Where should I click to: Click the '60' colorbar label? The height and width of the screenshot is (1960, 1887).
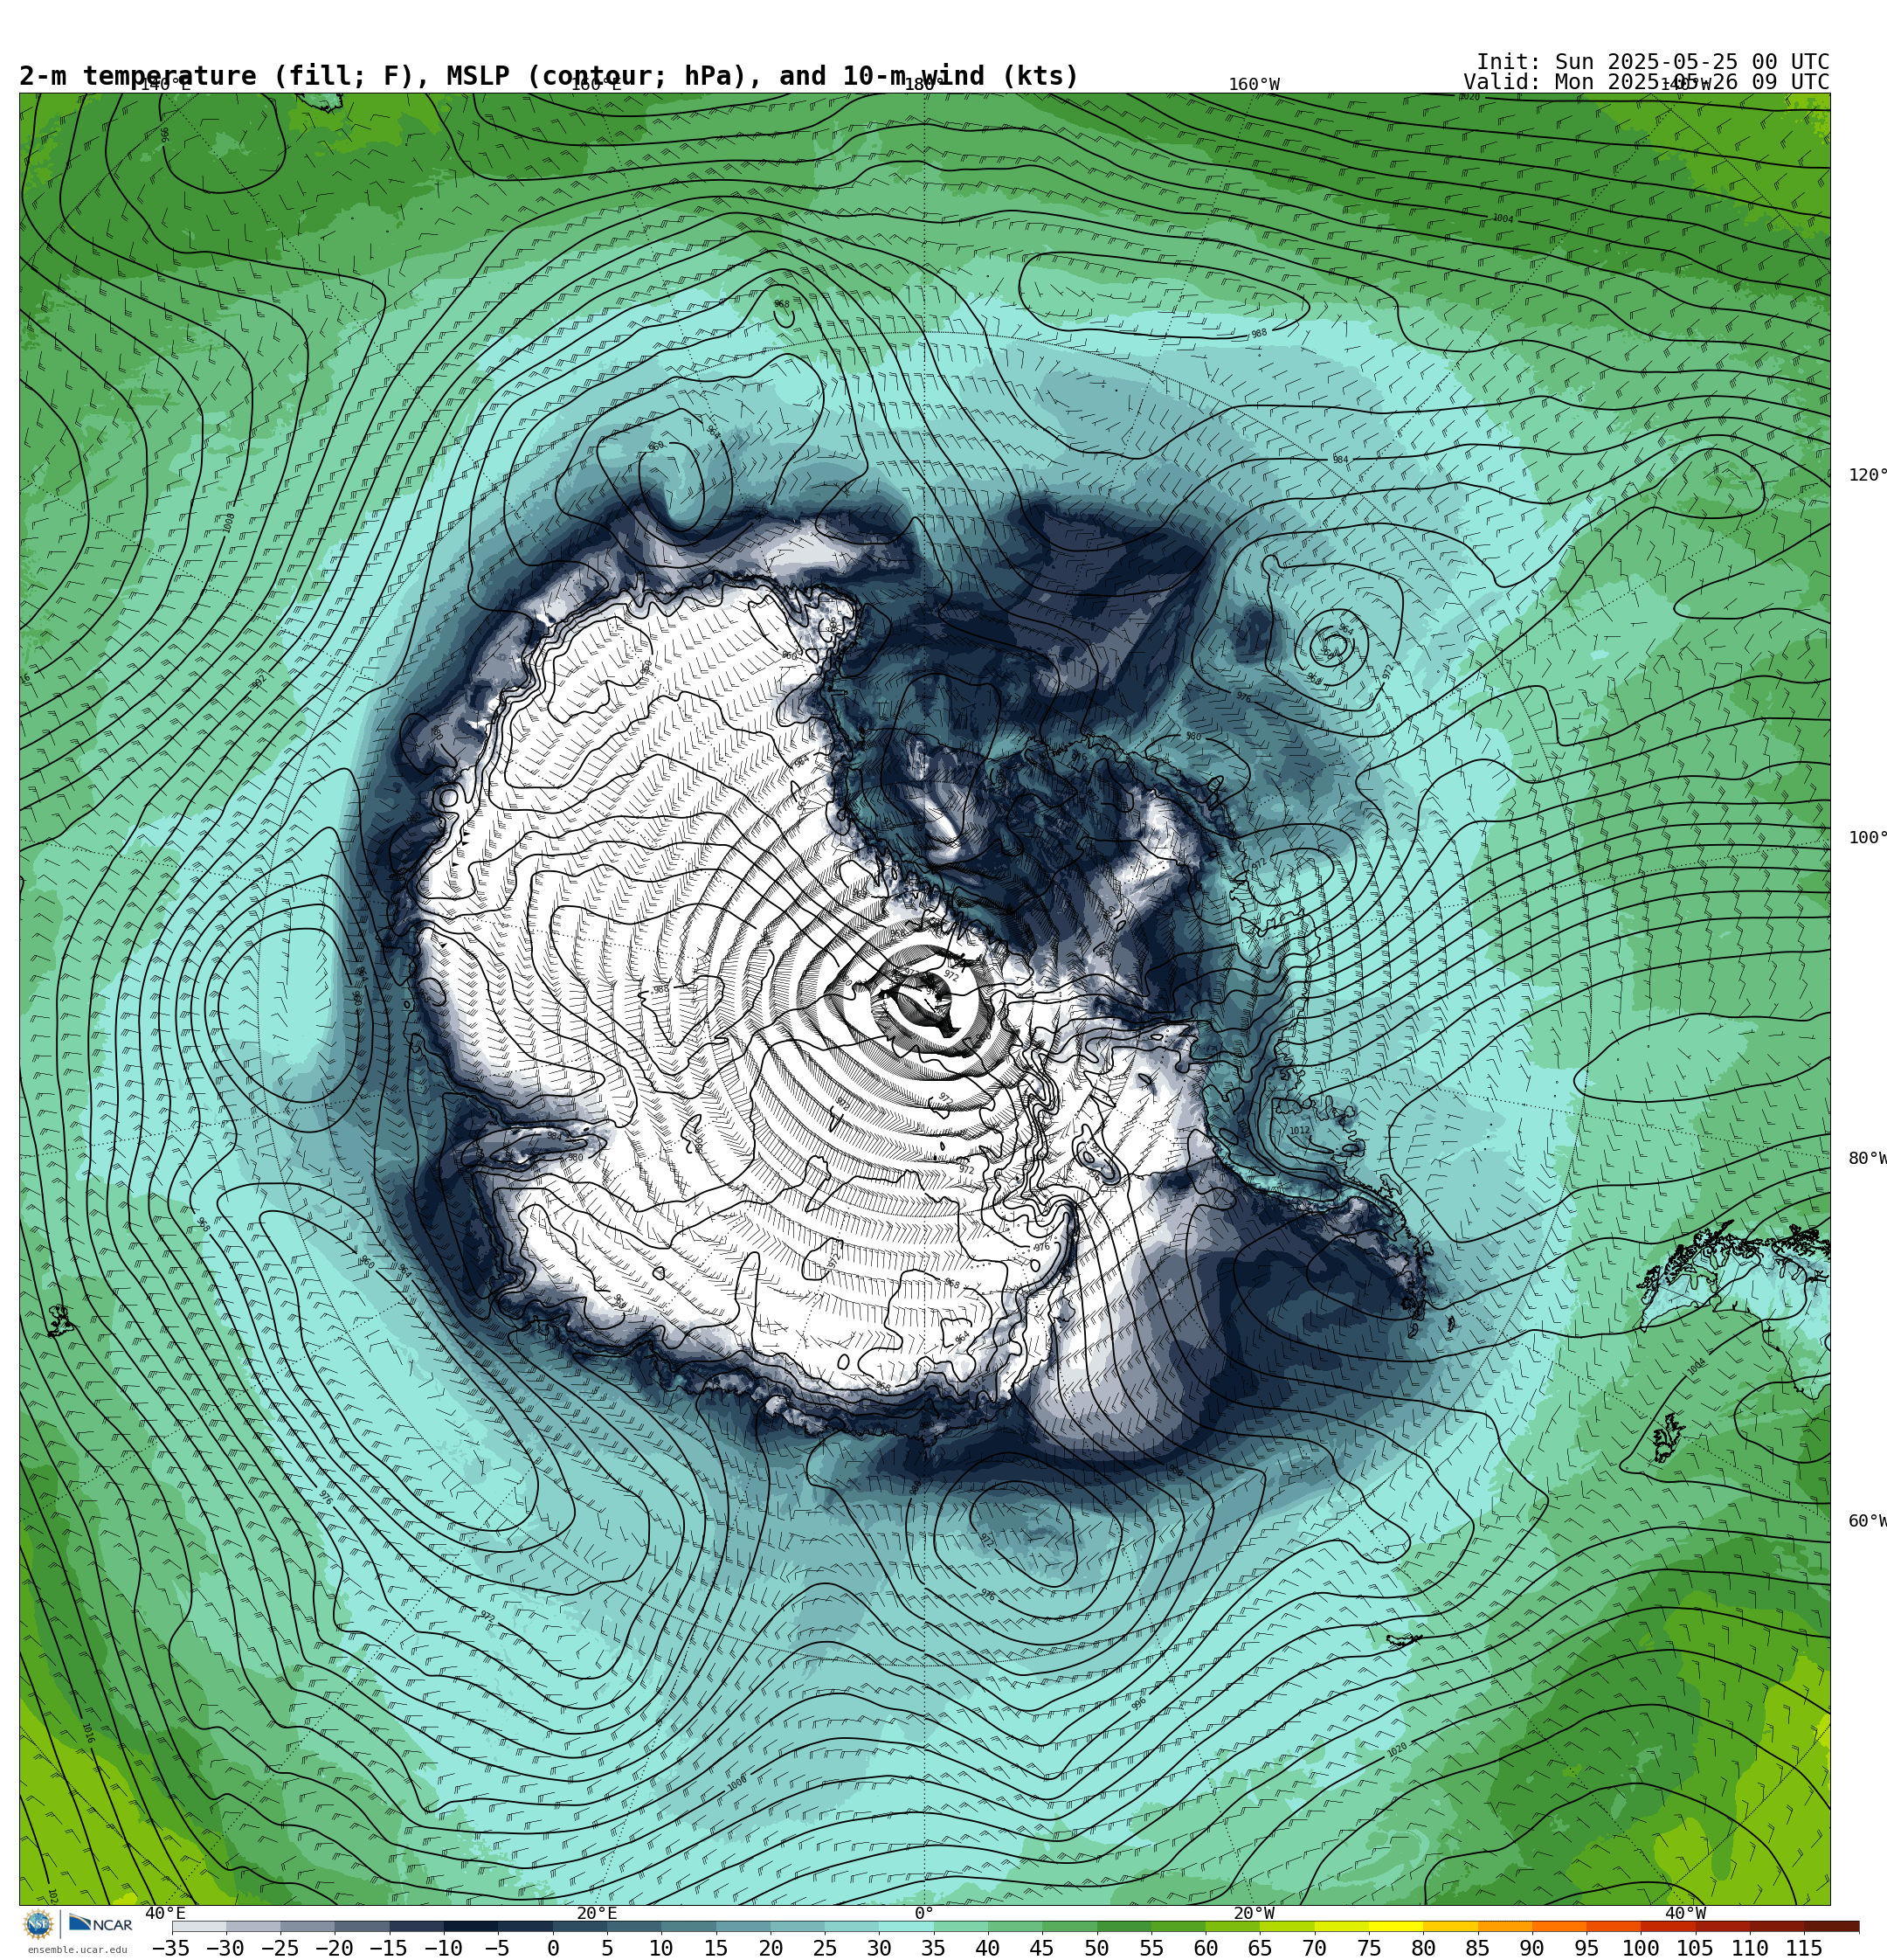(1205, 1948)
